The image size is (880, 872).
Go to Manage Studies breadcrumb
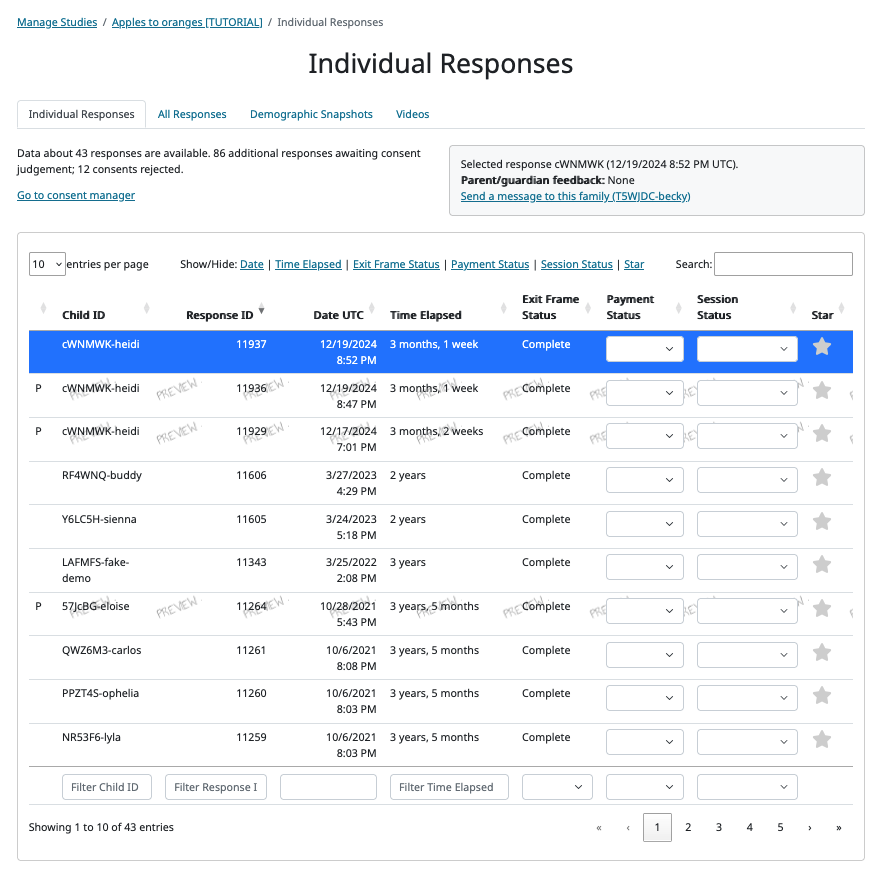(x=57, y=22)
